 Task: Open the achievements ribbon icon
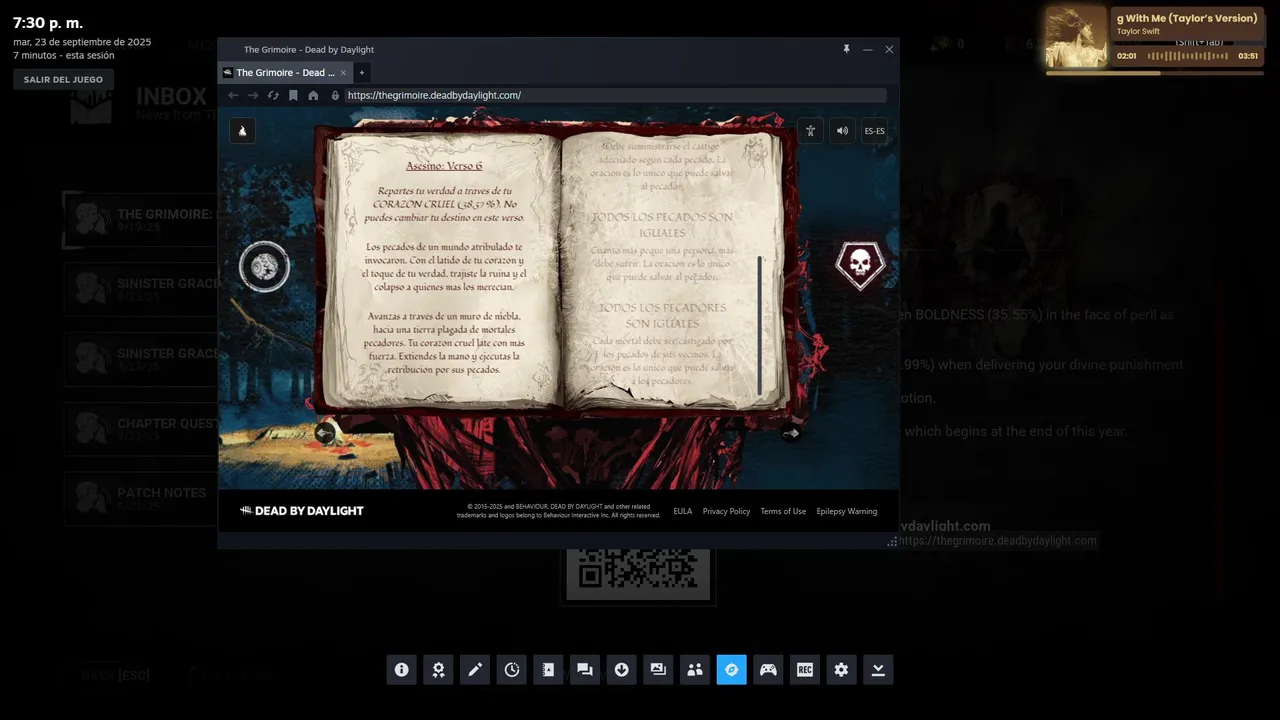438,670
